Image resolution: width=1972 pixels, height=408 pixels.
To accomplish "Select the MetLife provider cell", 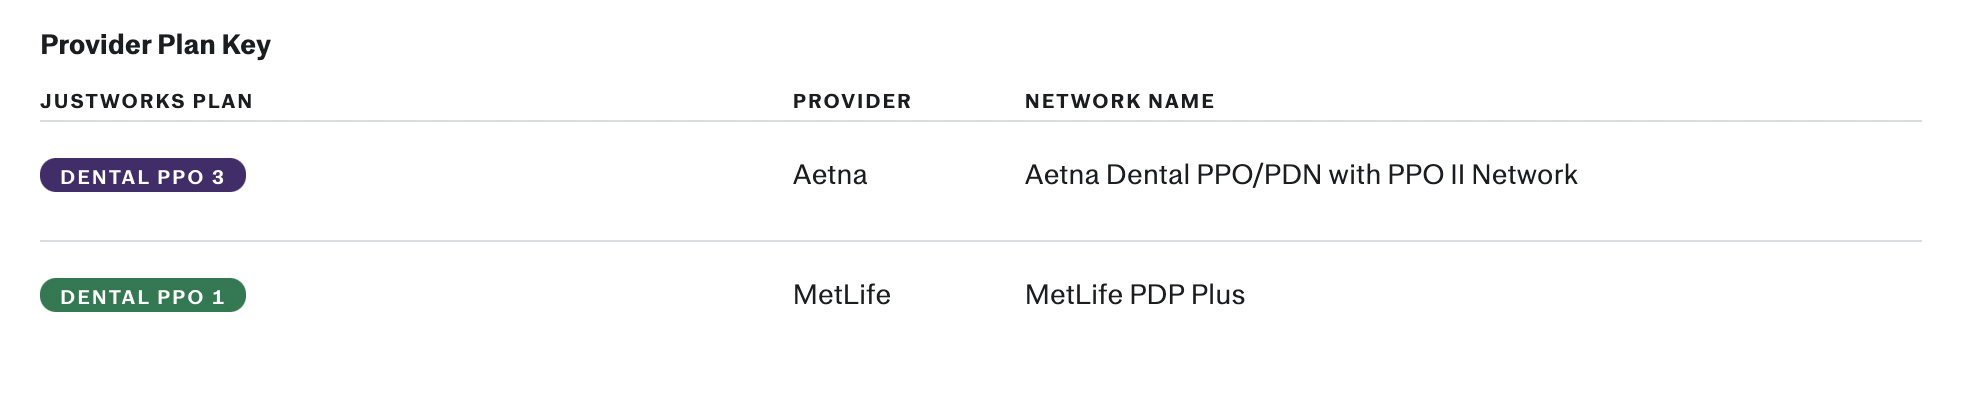I will pos(842,295).
